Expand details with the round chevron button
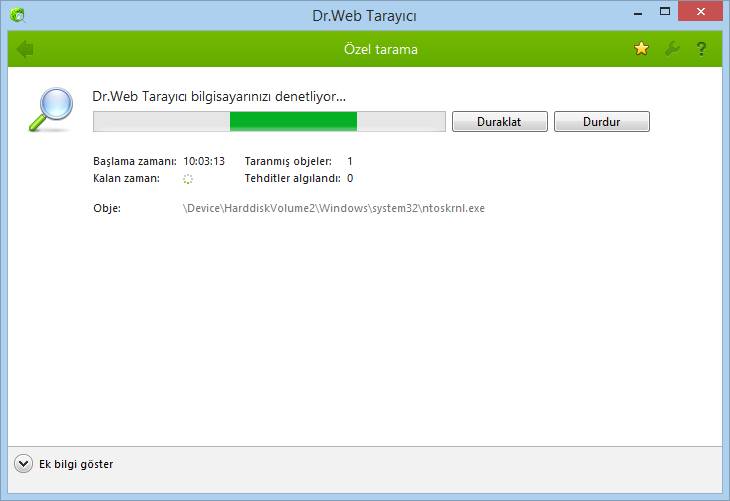Image resolution: width=730 pixels, height=501 pixels. tap(24, 464)
